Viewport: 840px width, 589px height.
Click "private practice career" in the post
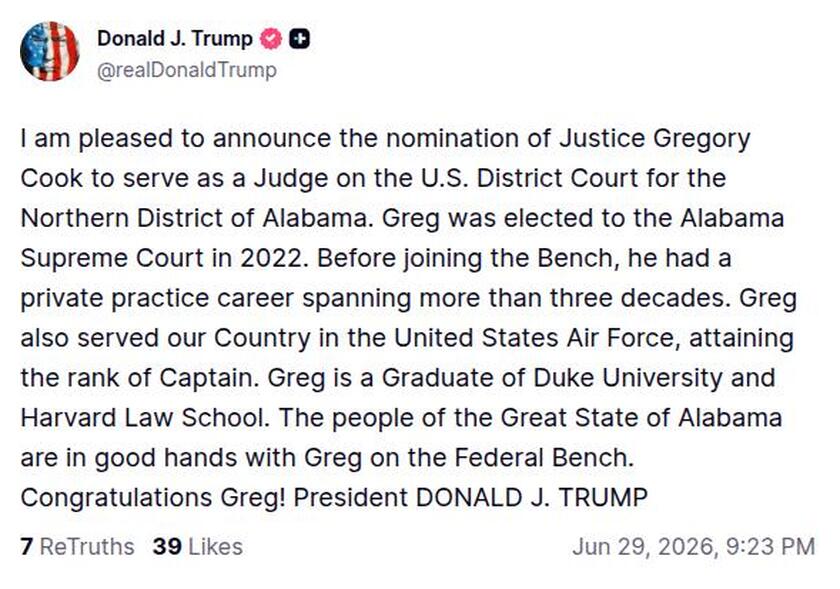click(x=157, y=299)
